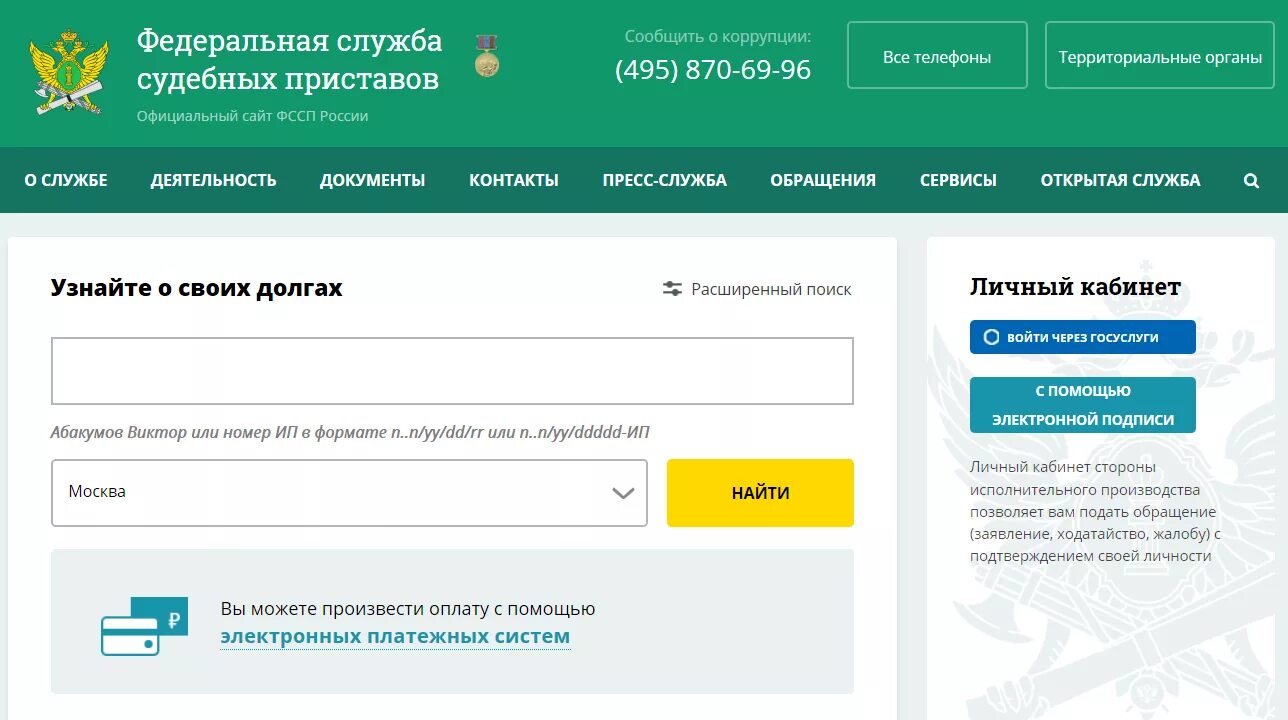Viewport: 1288px width, 720px height.
Task: Click the advanced search filter icon
Action: click(x=672, y=289)
